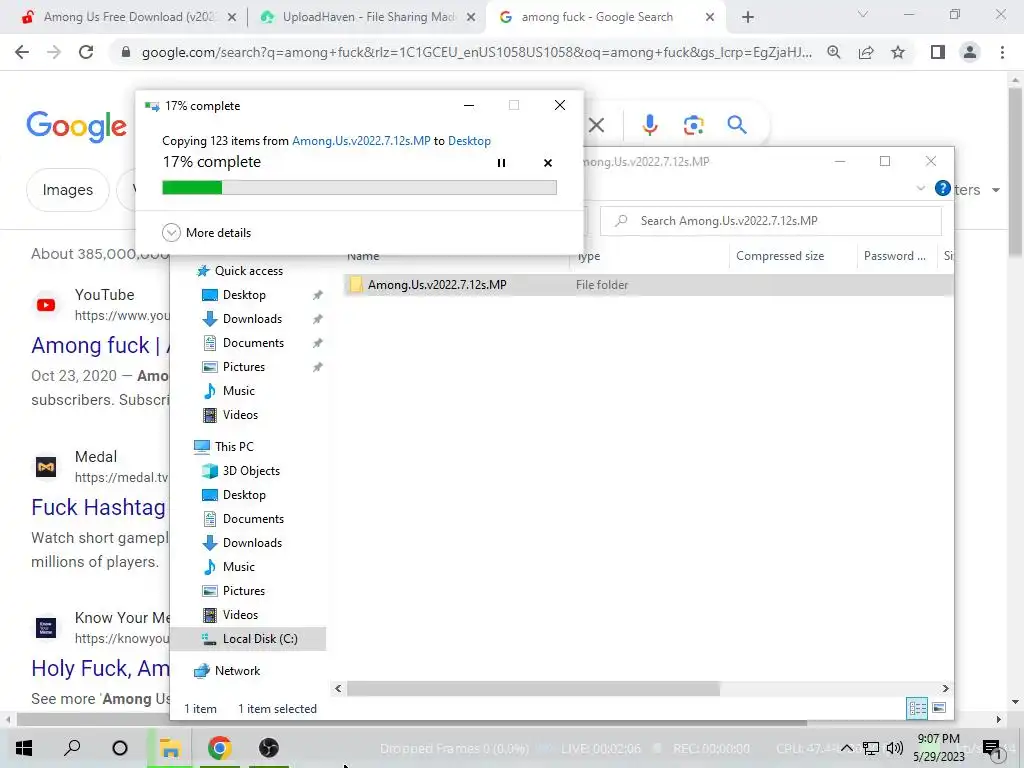Viewport: 1024px width, 768px height.
Task: Open Quick access in navigation pane
Action: pos(248,271)
